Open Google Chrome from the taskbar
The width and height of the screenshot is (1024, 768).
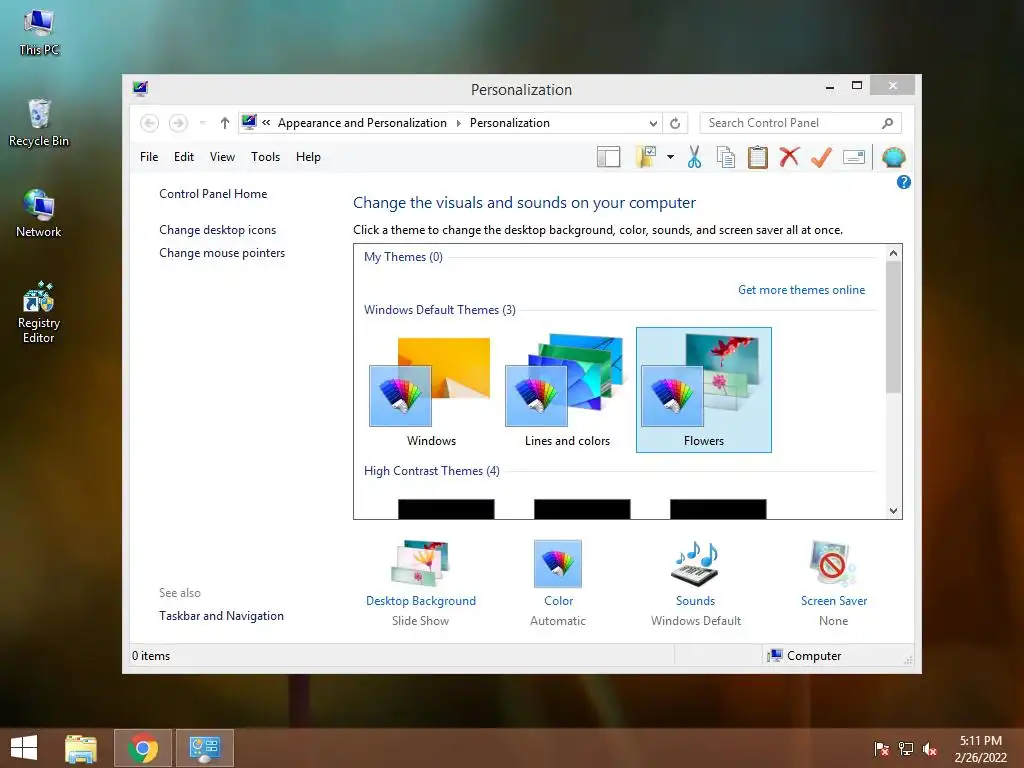143,748
